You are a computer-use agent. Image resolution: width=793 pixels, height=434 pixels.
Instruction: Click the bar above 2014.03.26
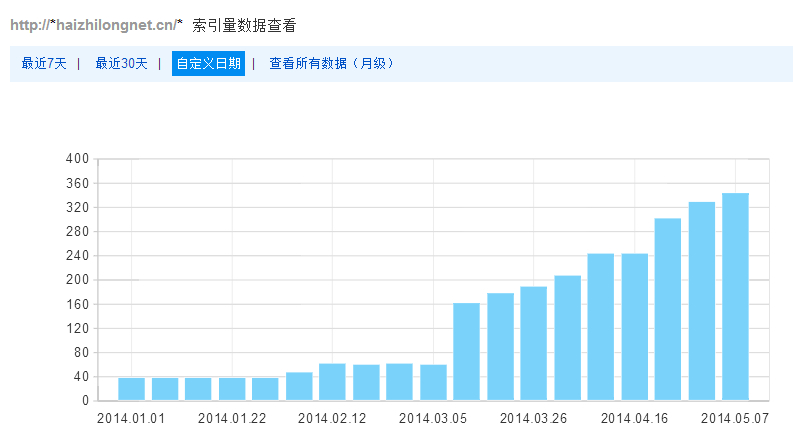534,344
